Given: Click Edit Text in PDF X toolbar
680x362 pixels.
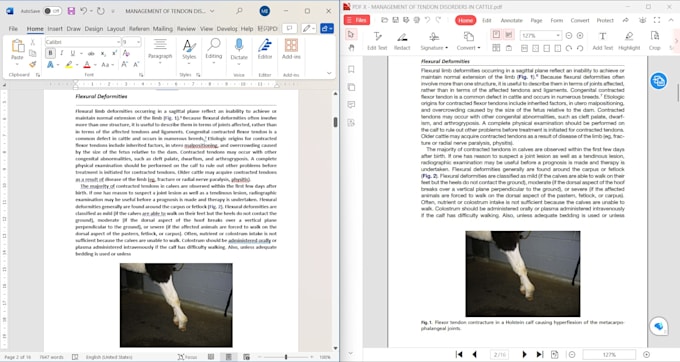Looking at the screenshot, I should tap(377, 41).
